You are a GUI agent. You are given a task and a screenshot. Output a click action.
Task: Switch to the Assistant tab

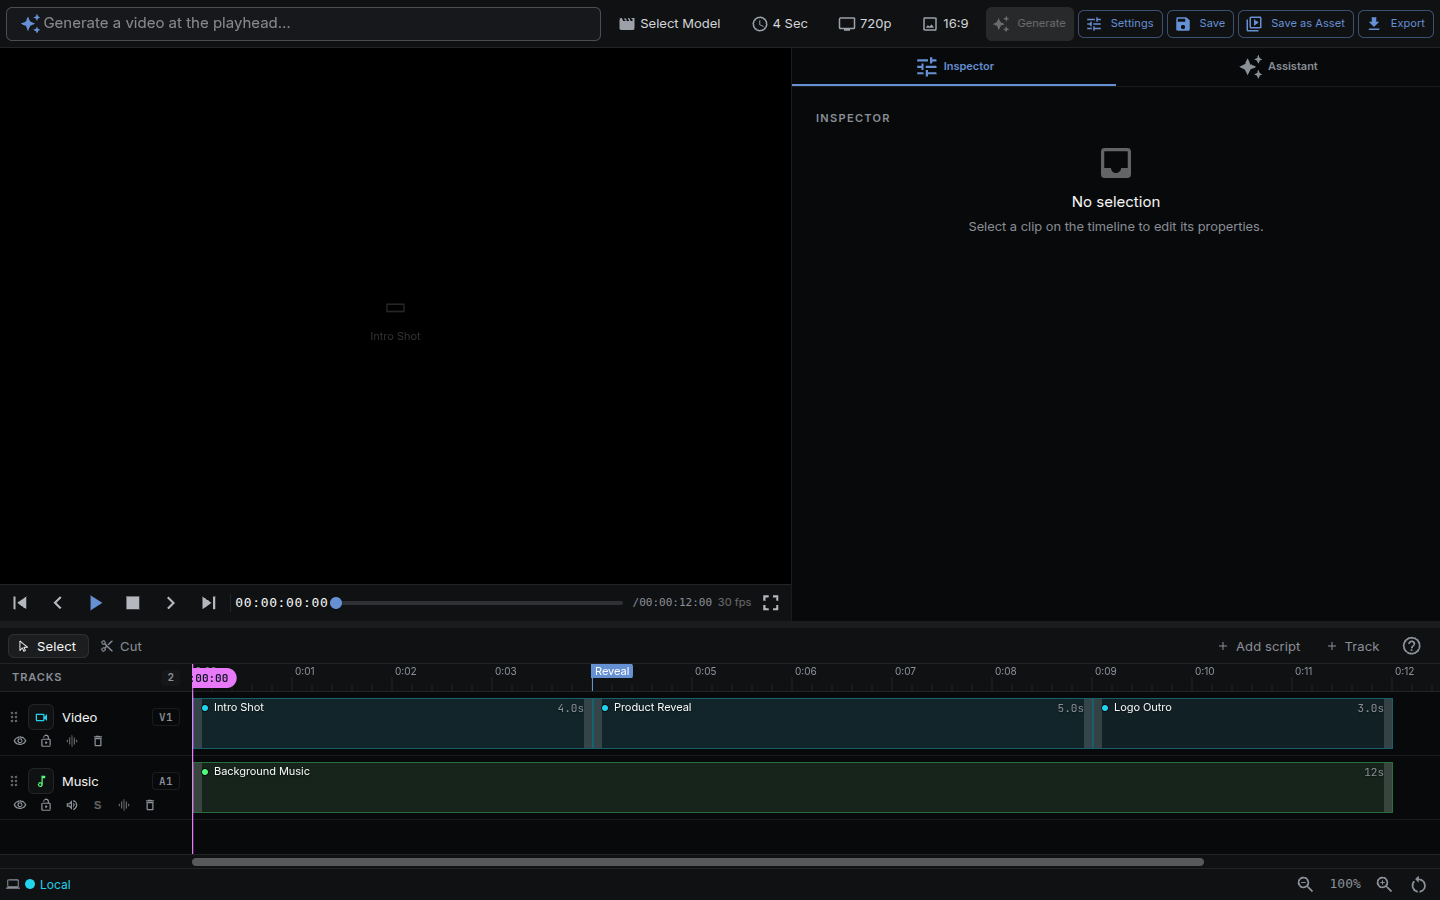[x=1278, y=66]
